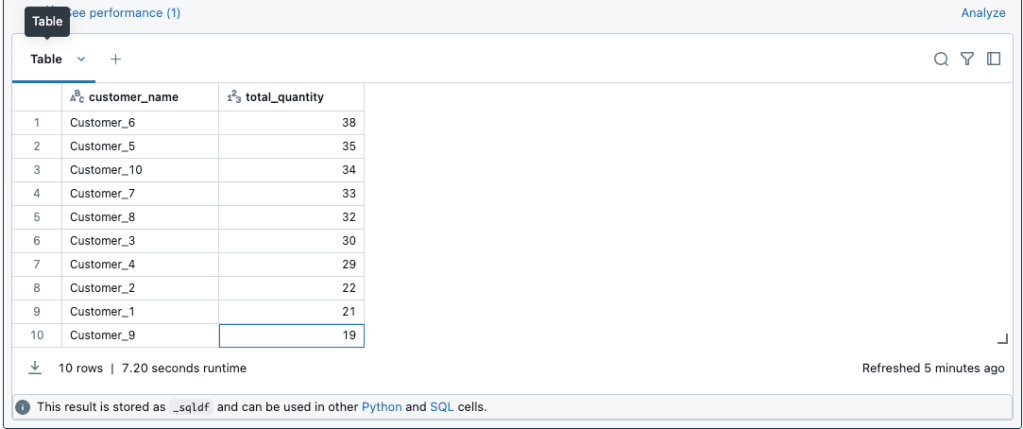Click the info icon beside result message
This screenshot has width=1023, height=429.
(x=23, y=407)
